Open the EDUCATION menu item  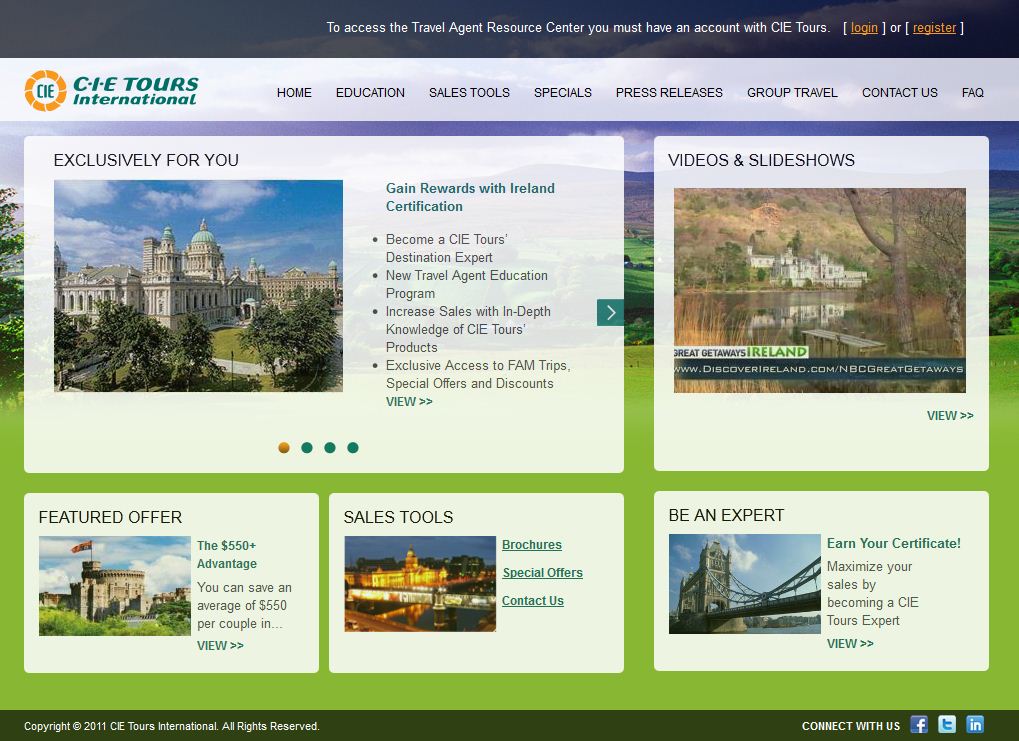(370, 93)
